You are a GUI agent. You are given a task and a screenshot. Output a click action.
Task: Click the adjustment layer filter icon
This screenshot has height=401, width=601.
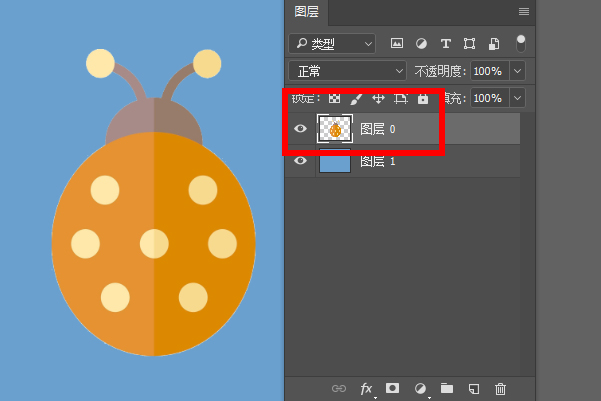pyautogui.click(x=421, y=43)
